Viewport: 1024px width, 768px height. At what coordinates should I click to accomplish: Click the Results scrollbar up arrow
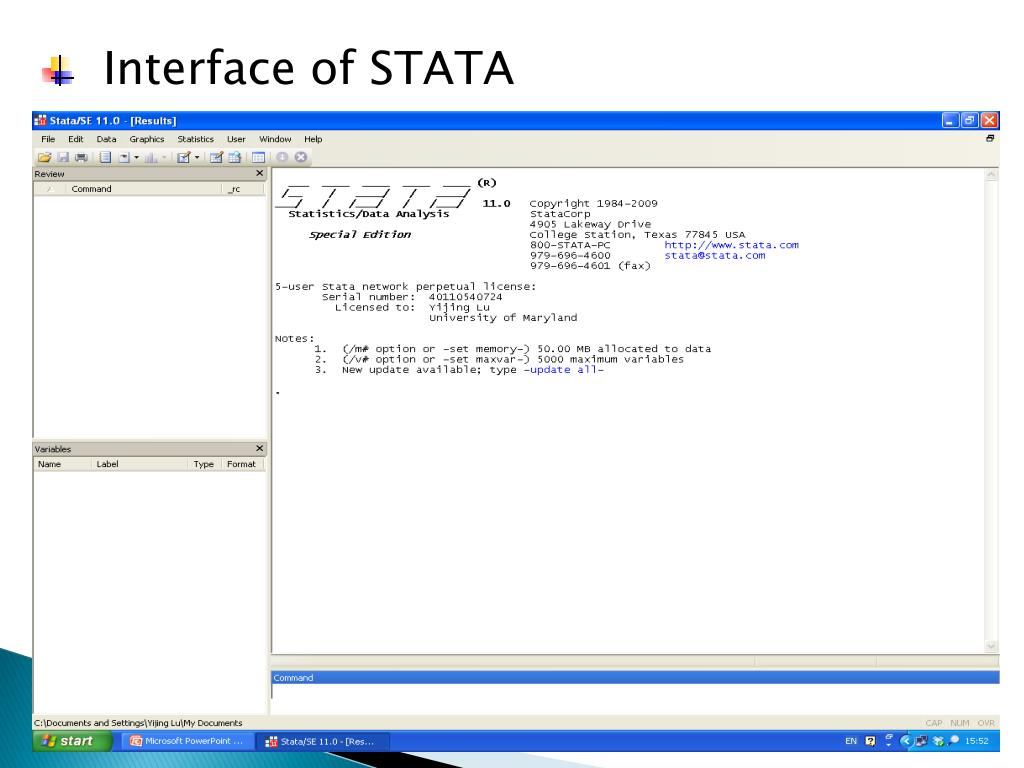coord(991,175)
